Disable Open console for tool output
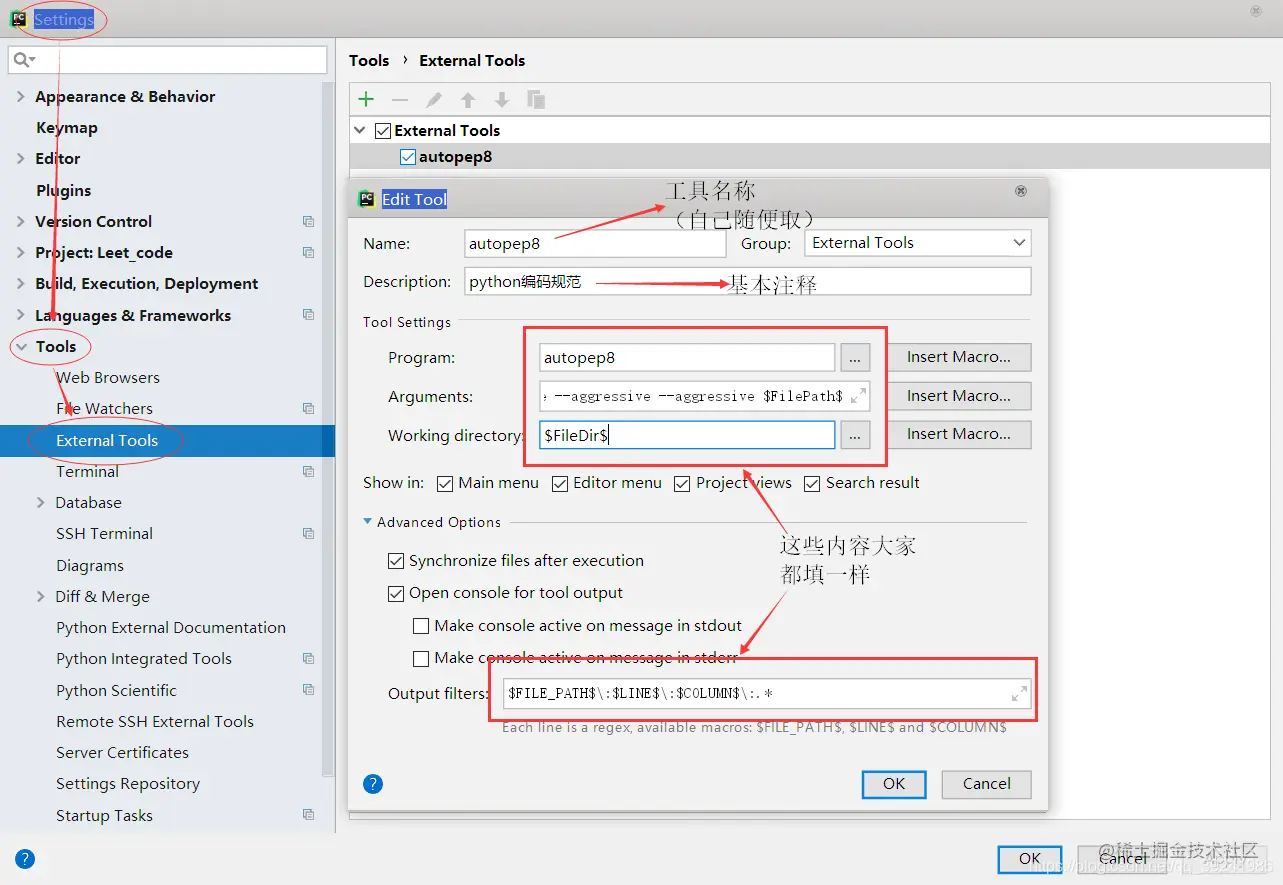 pyautogui.click(x=396, y=594)
